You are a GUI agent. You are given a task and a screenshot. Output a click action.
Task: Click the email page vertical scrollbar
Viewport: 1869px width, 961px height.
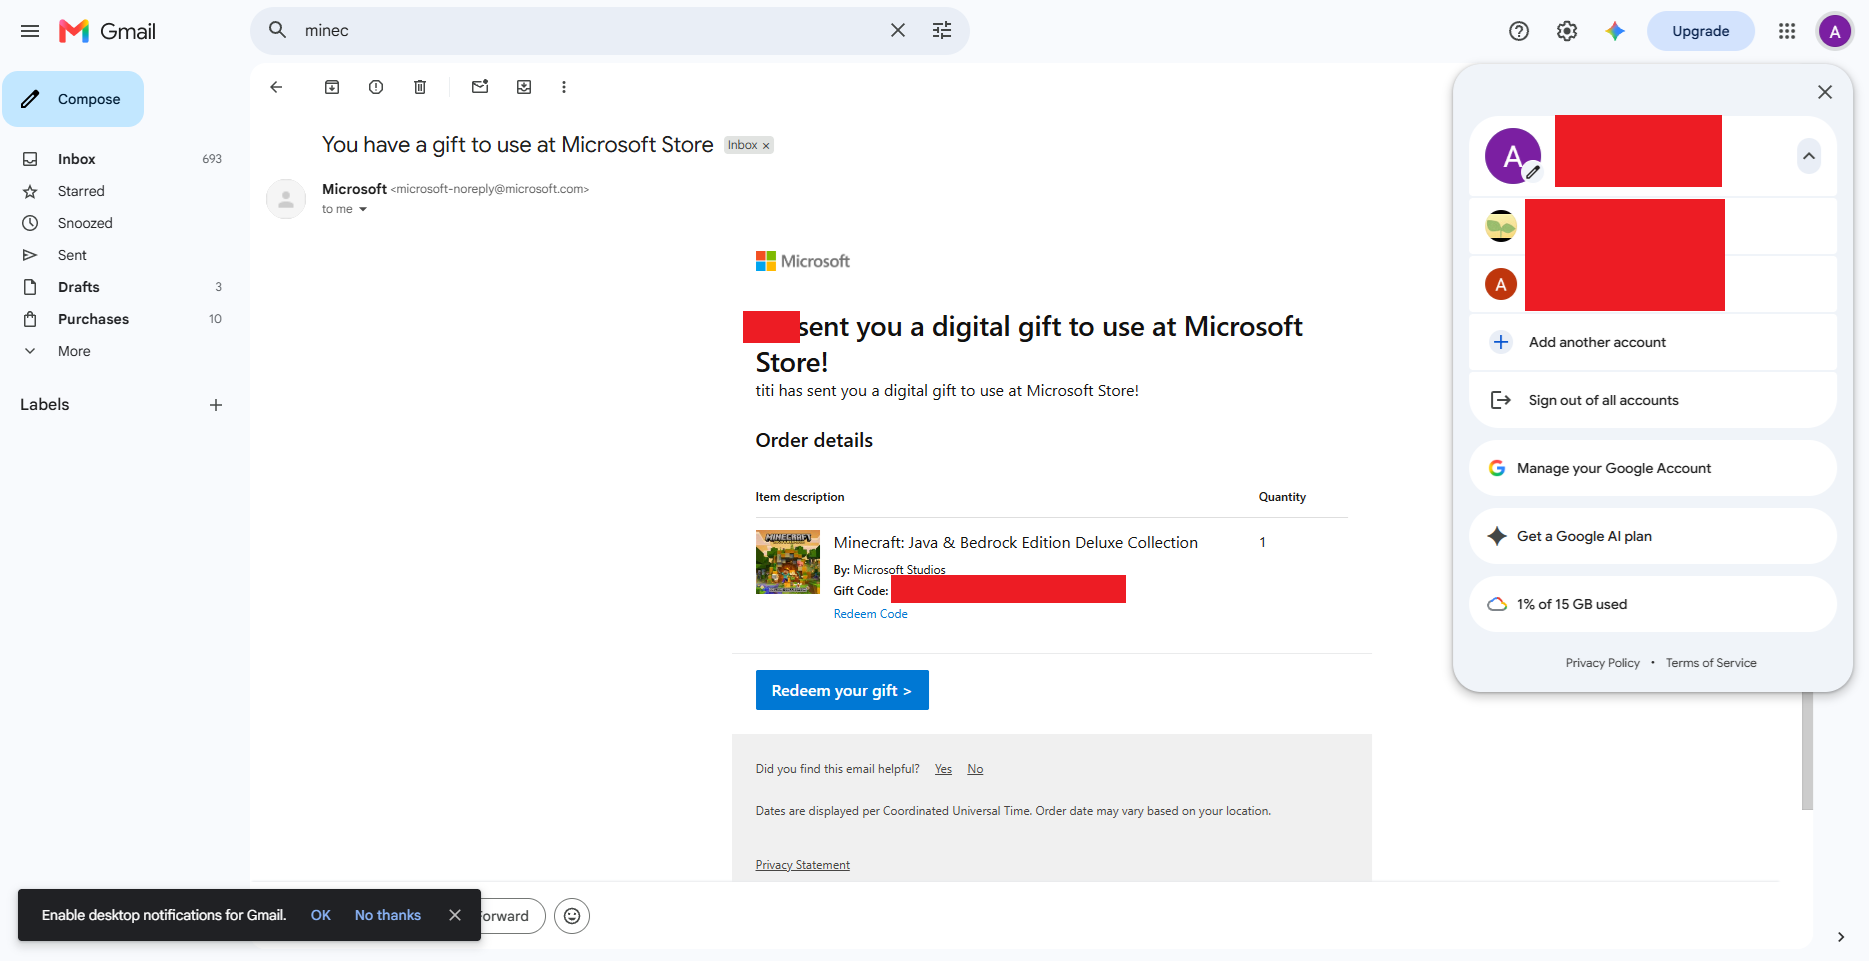[x=1807, y=750]
